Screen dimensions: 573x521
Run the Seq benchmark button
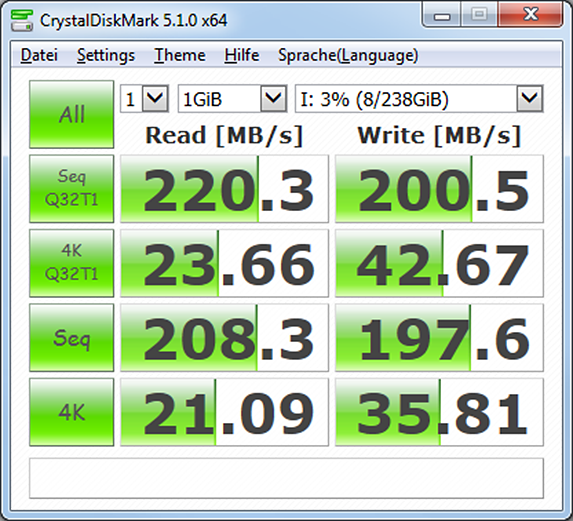click(72, 338)
